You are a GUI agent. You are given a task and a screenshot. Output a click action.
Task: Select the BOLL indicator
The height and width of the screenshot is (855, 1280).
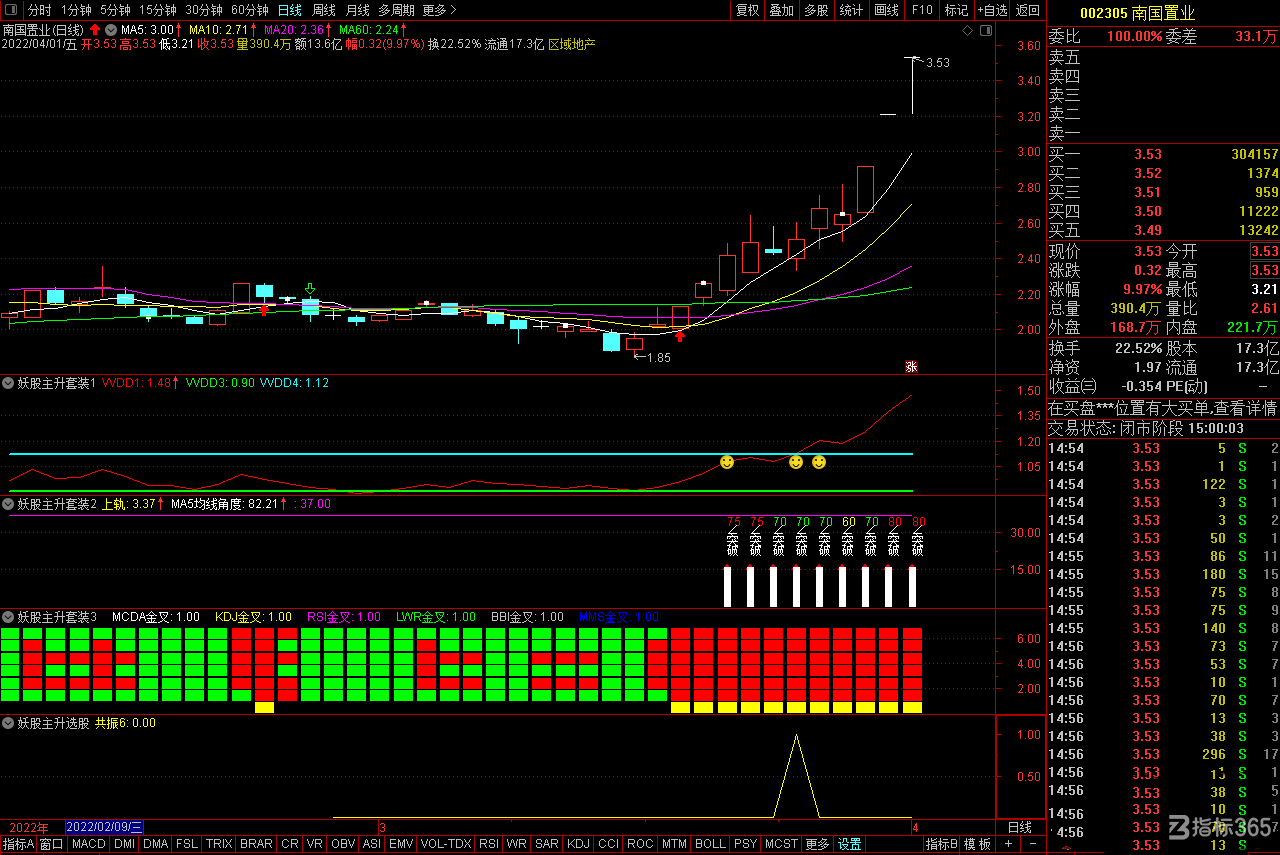710,844
